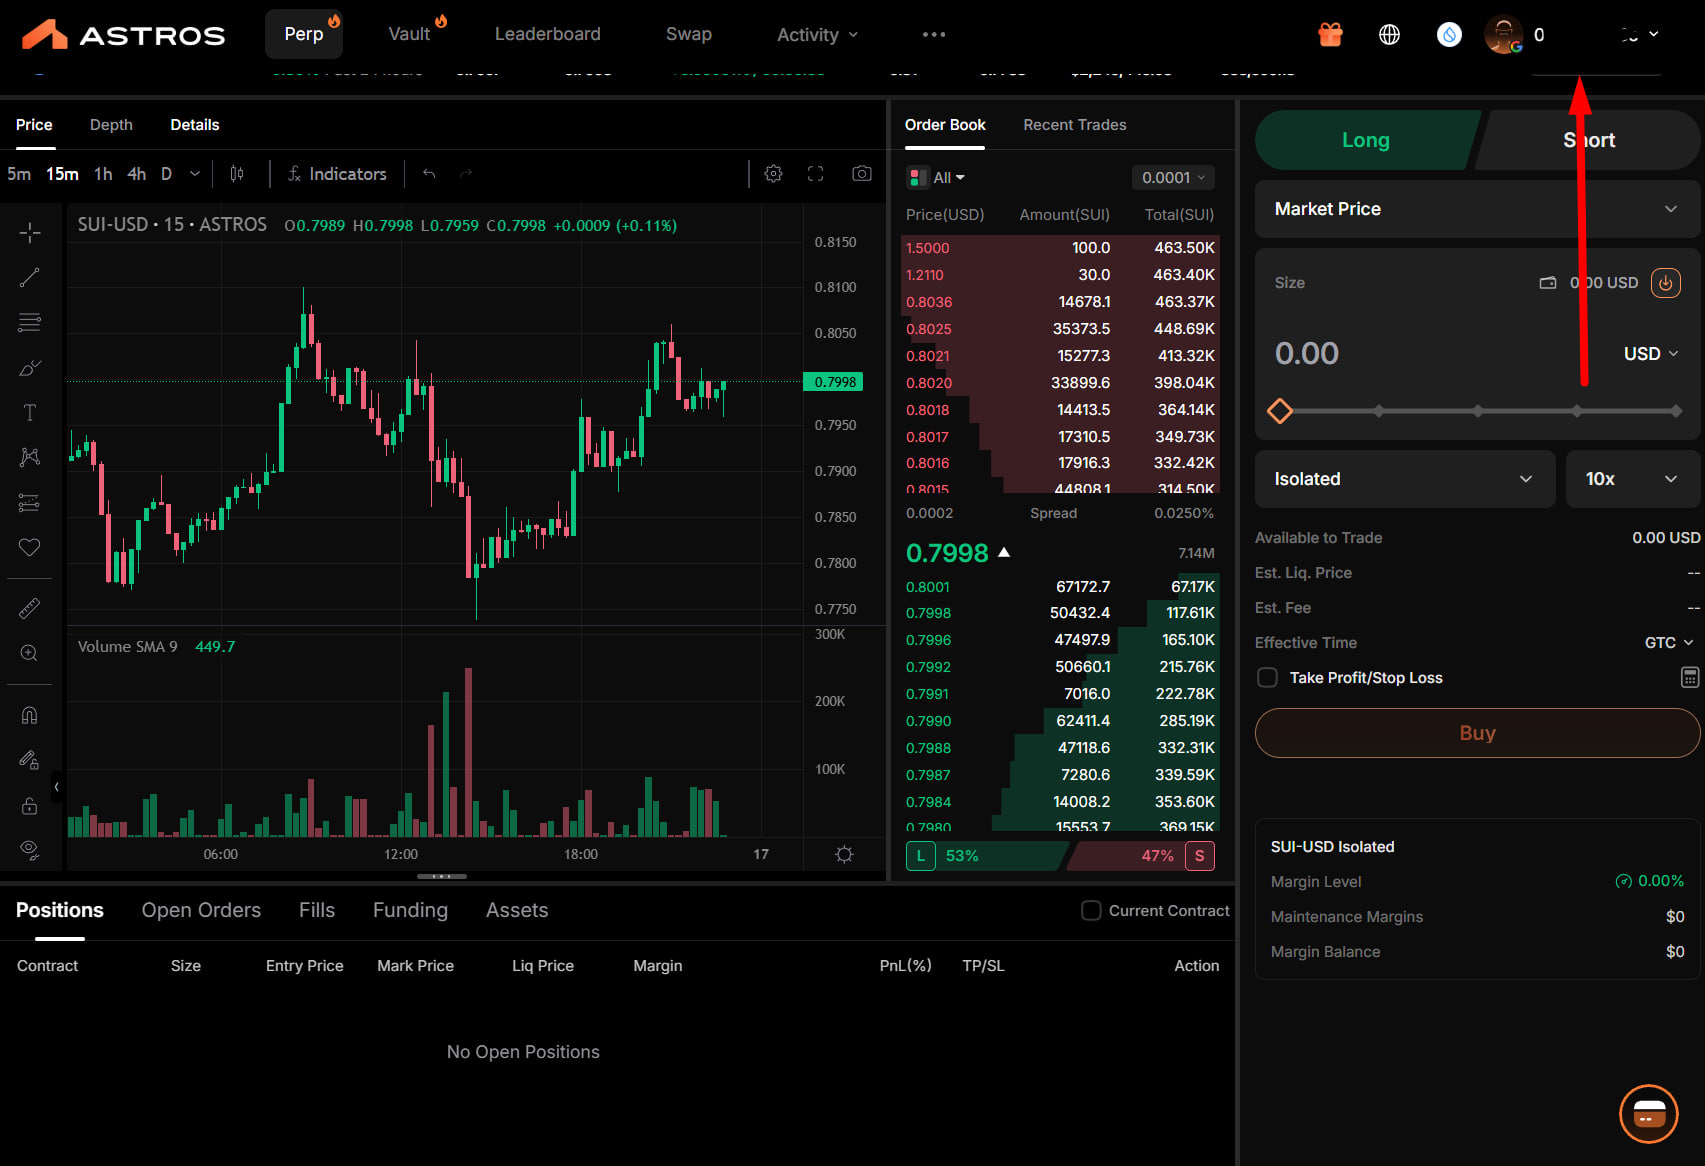The height and width of the screenshot is (1166, 1705).
Task: Open the Indicators button
Action: click(x=337, y=174)
